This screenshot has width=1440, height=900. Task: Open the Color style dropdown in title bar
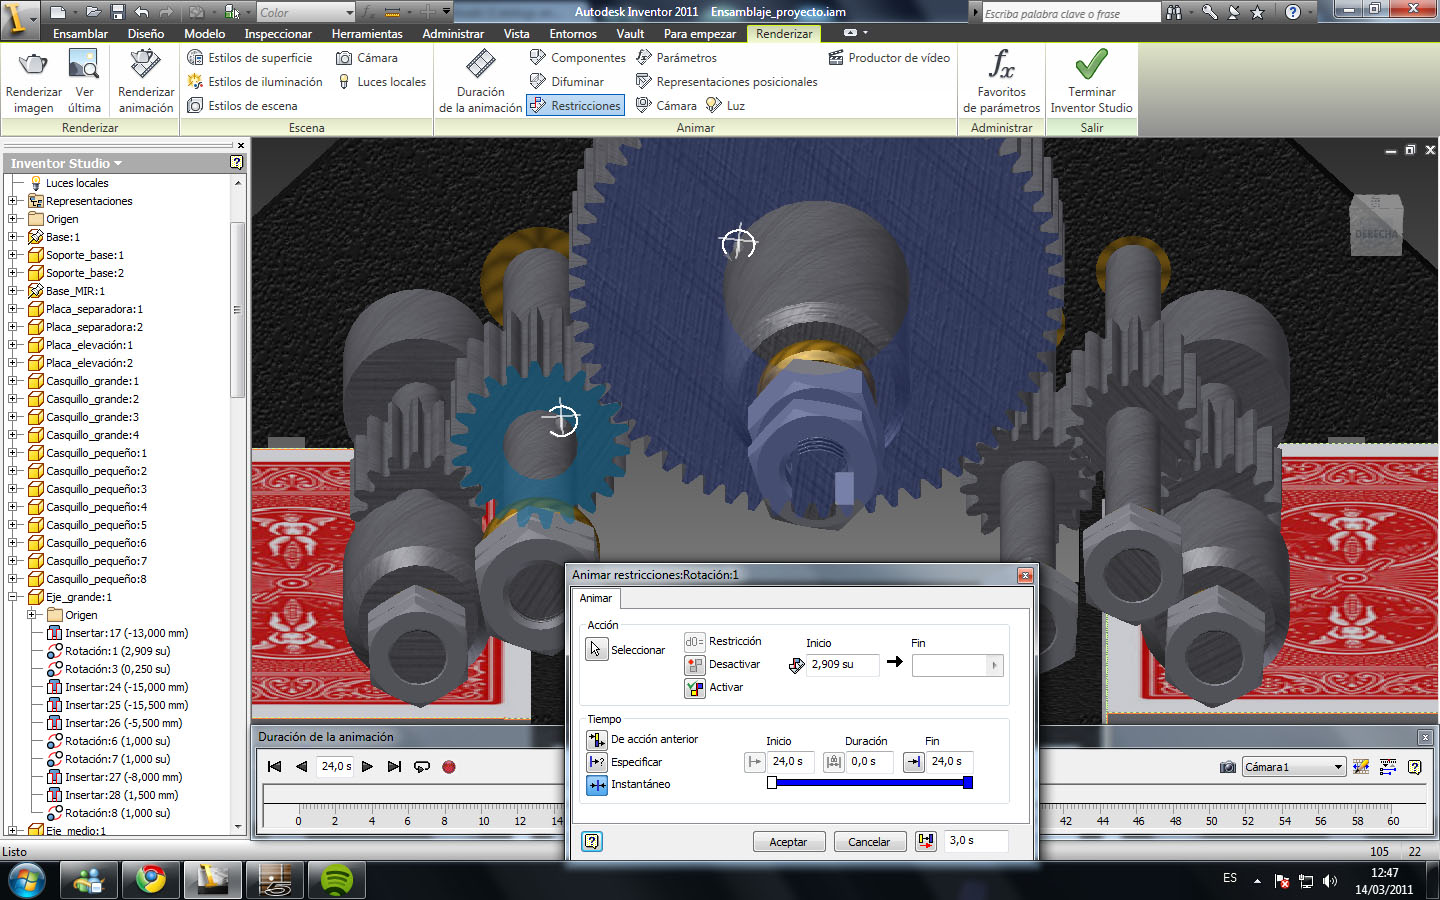[349, 13]
